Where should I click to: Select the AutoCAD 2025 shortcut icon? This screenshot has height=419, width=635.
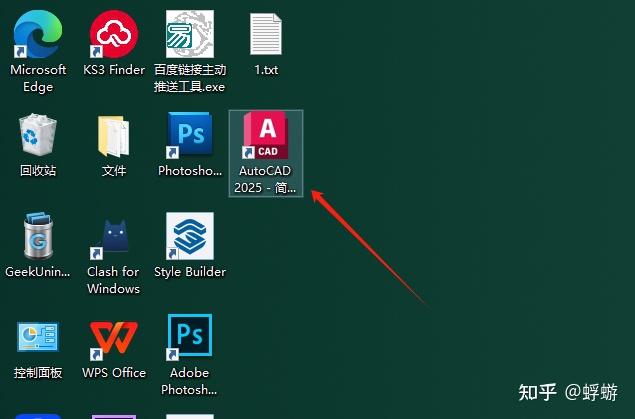pos(265,135)
